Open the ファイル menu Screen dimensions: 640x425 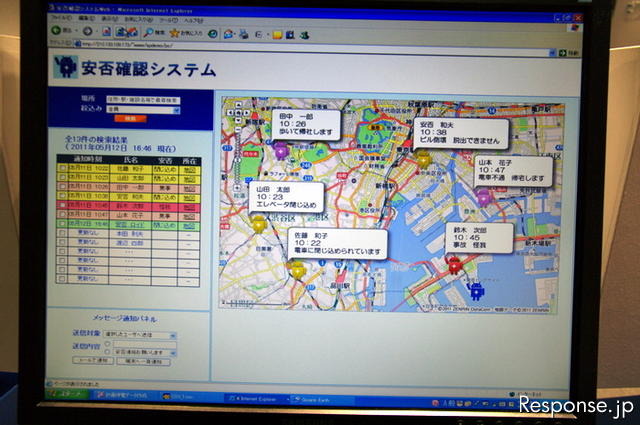point(61,18)
